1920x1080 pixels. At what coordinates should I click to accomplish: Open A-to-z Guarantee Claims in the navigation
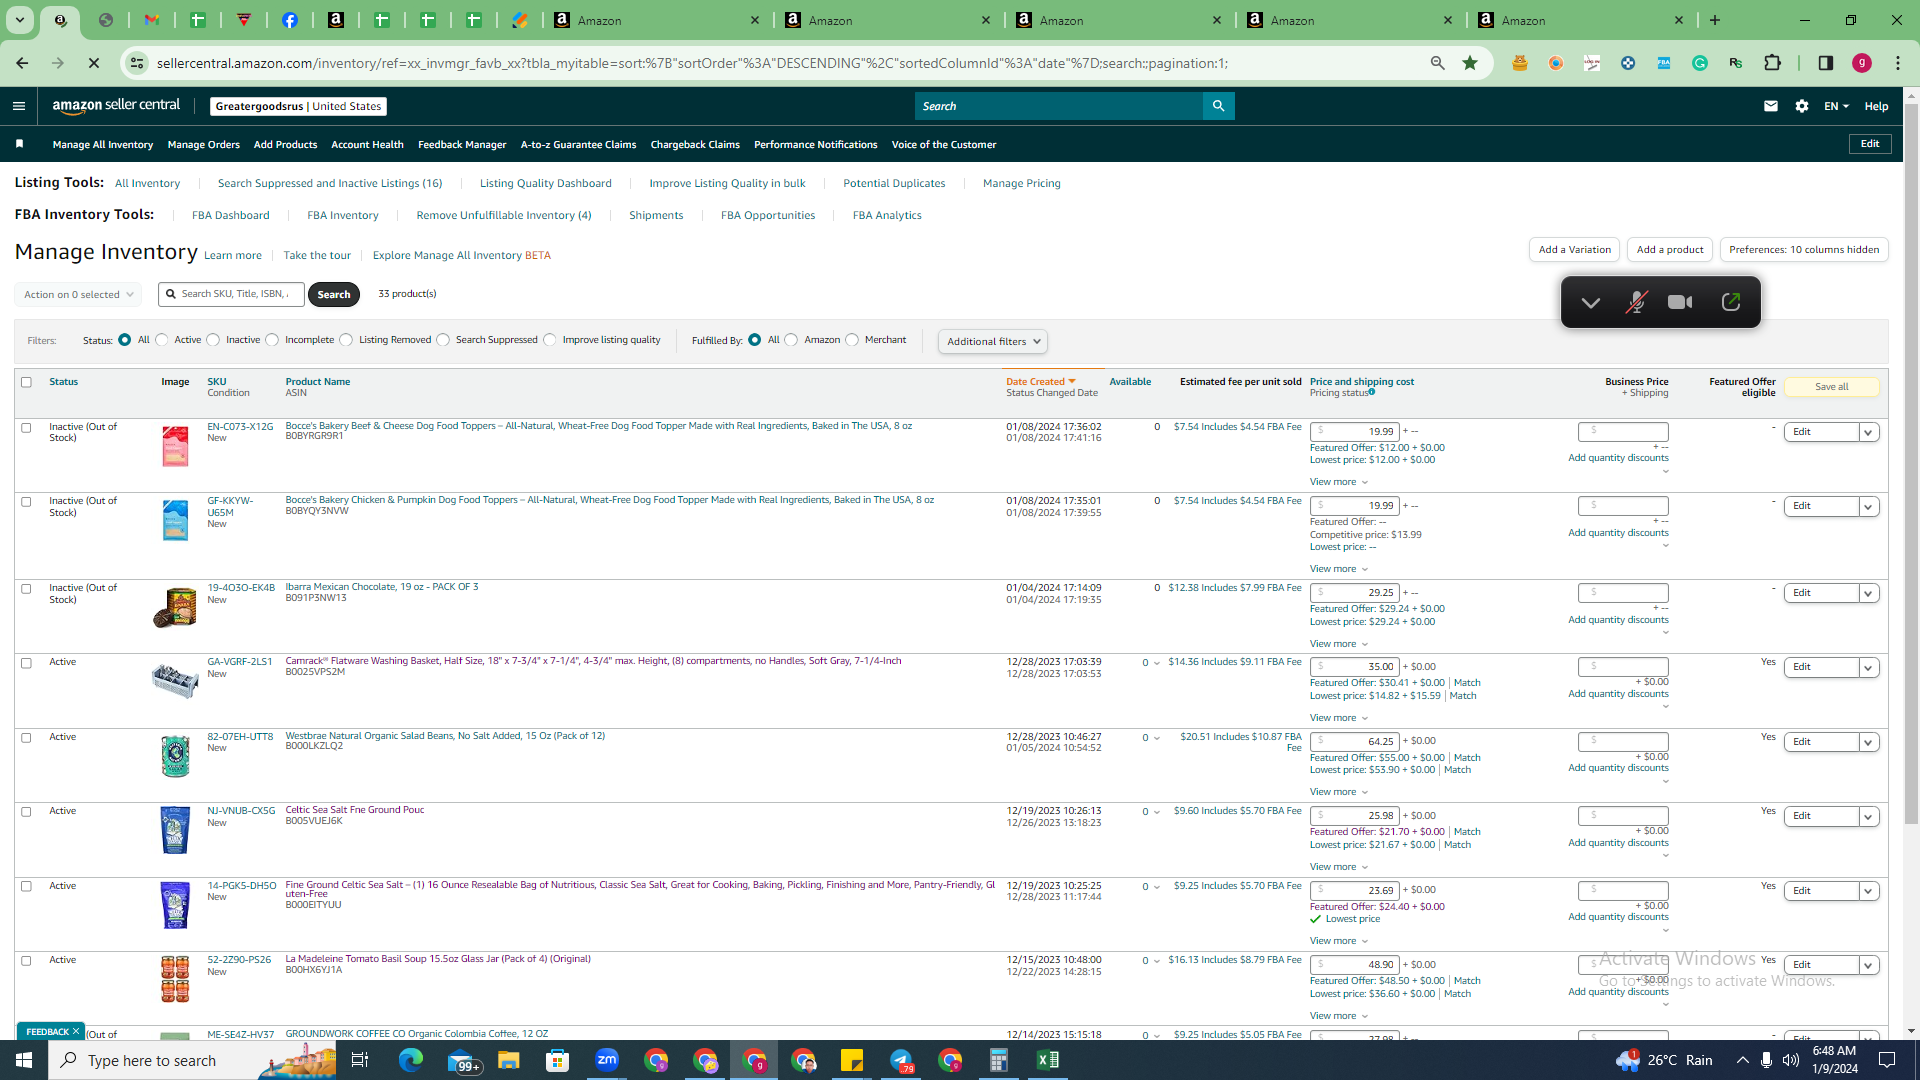pyautogui.click(x=578, y=145)
